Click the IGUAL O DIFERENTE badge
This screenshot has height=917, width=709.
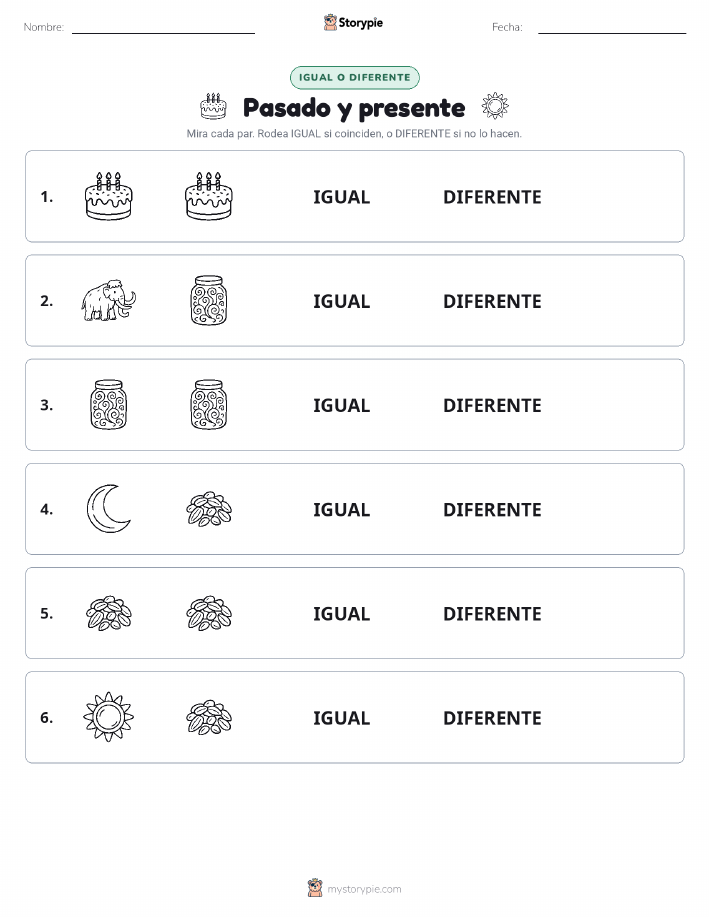pos(354,77)
